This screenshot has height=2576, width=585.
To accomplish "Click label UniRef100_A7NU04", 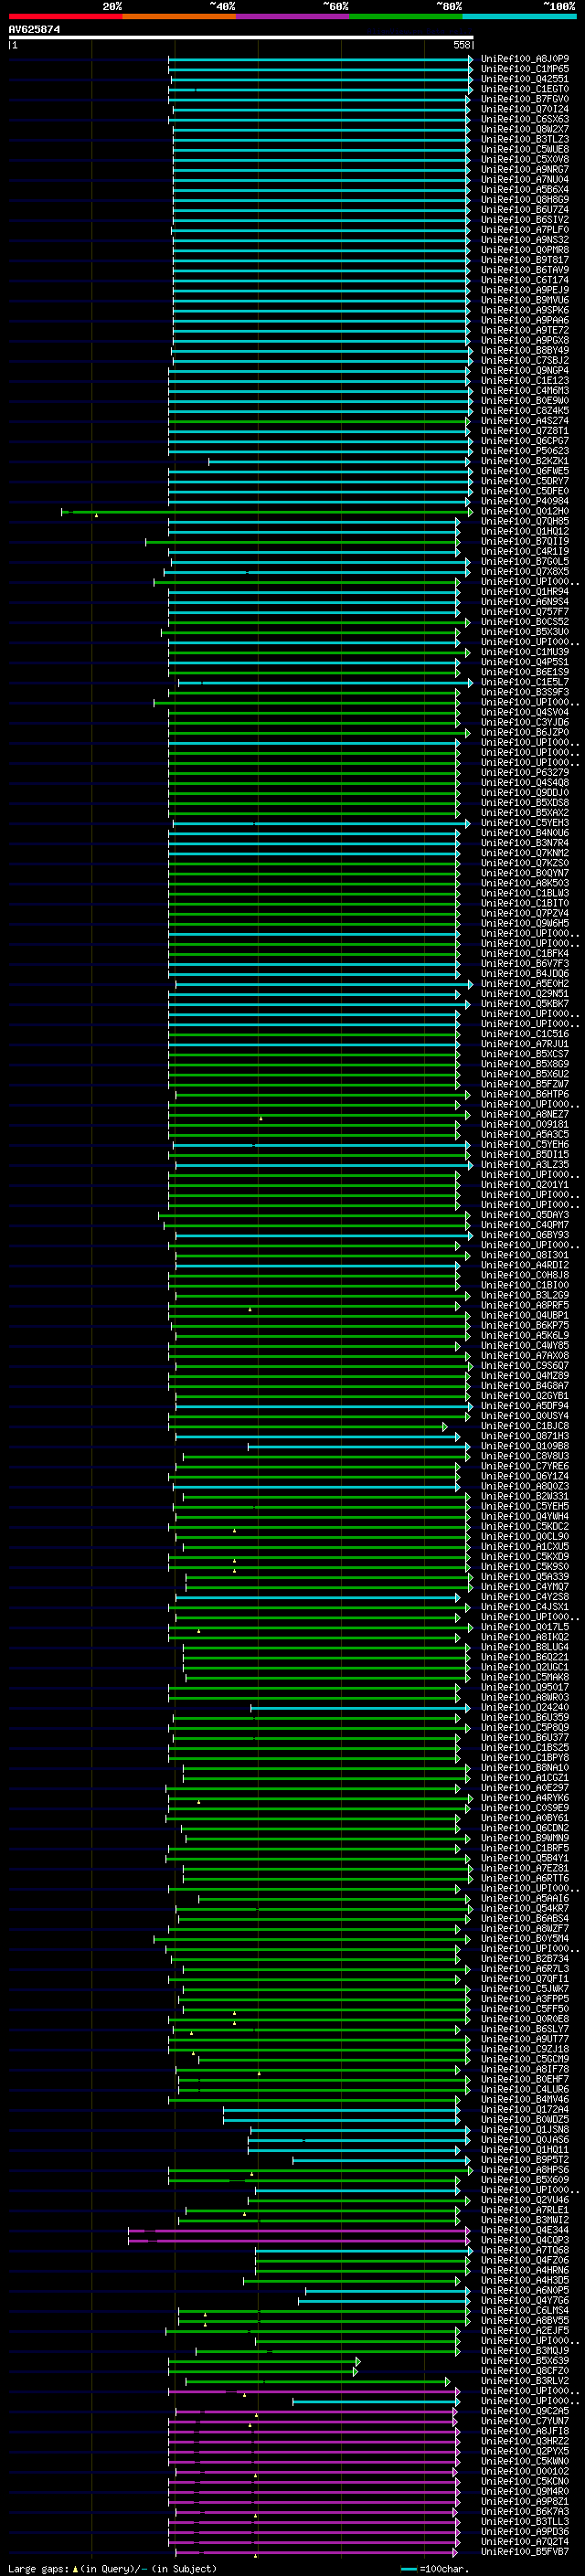I will coord(525,180).
